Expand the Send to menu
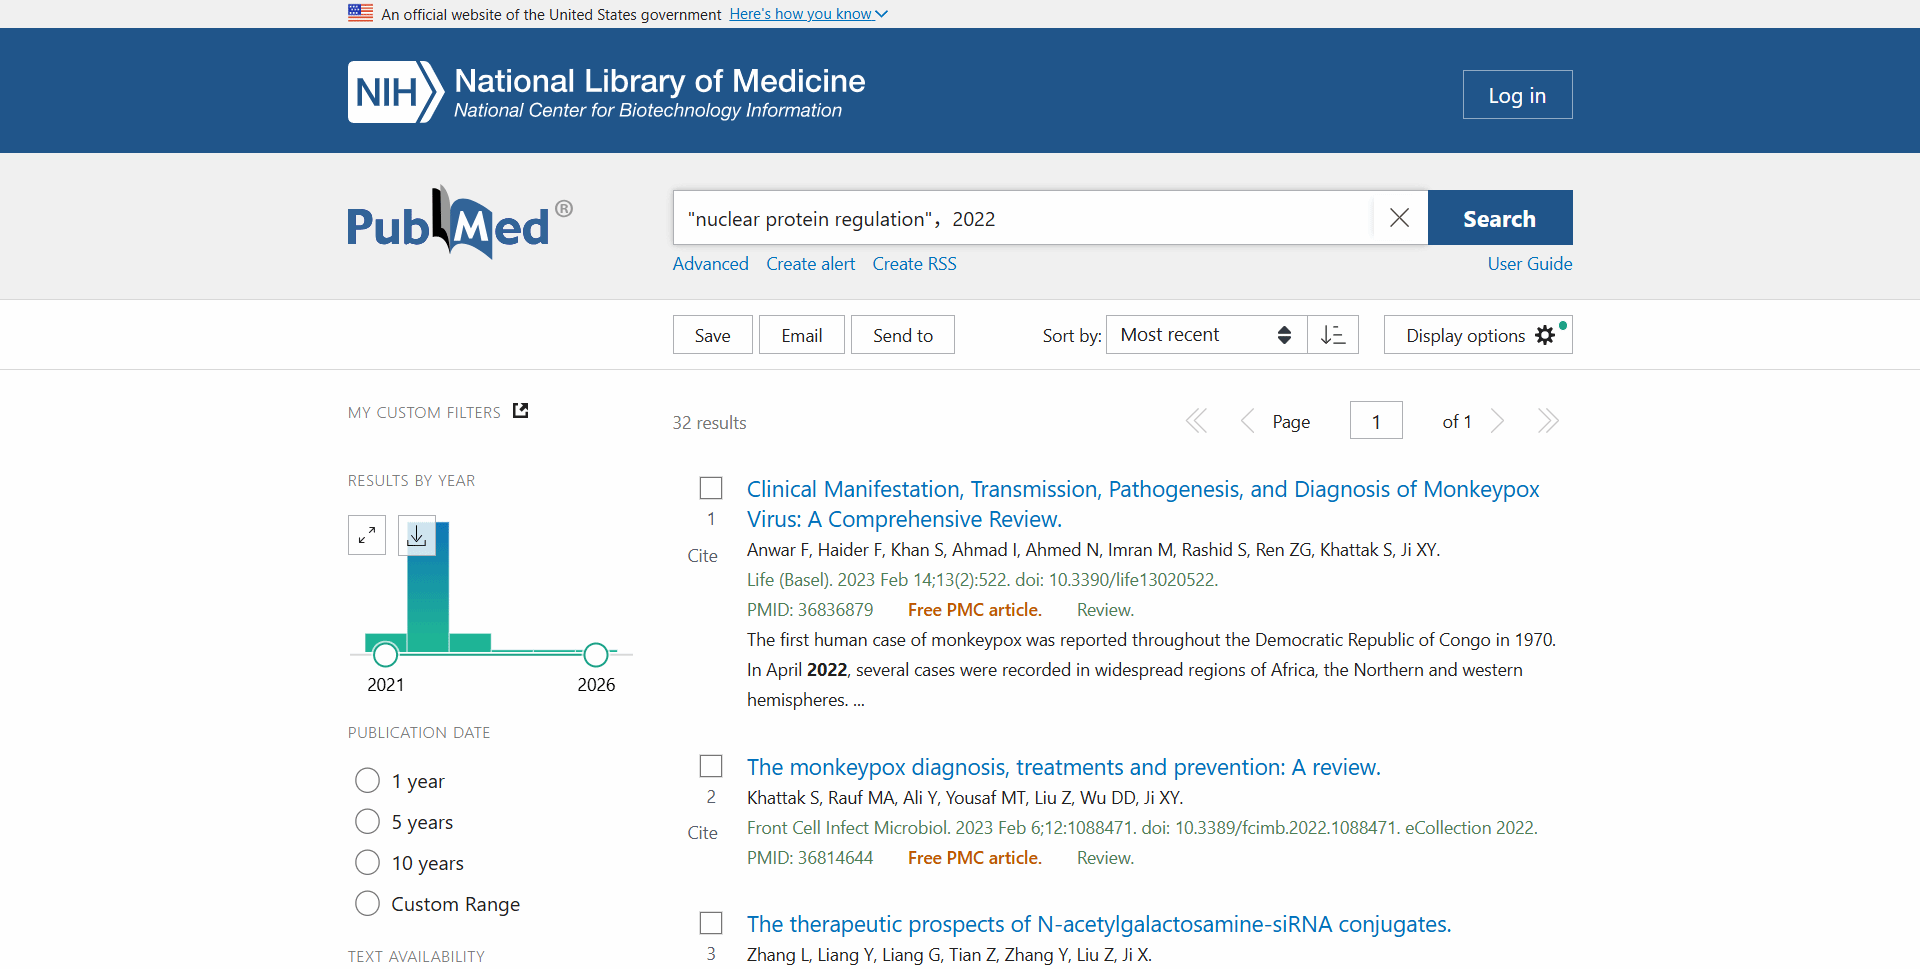 [902, 335]
